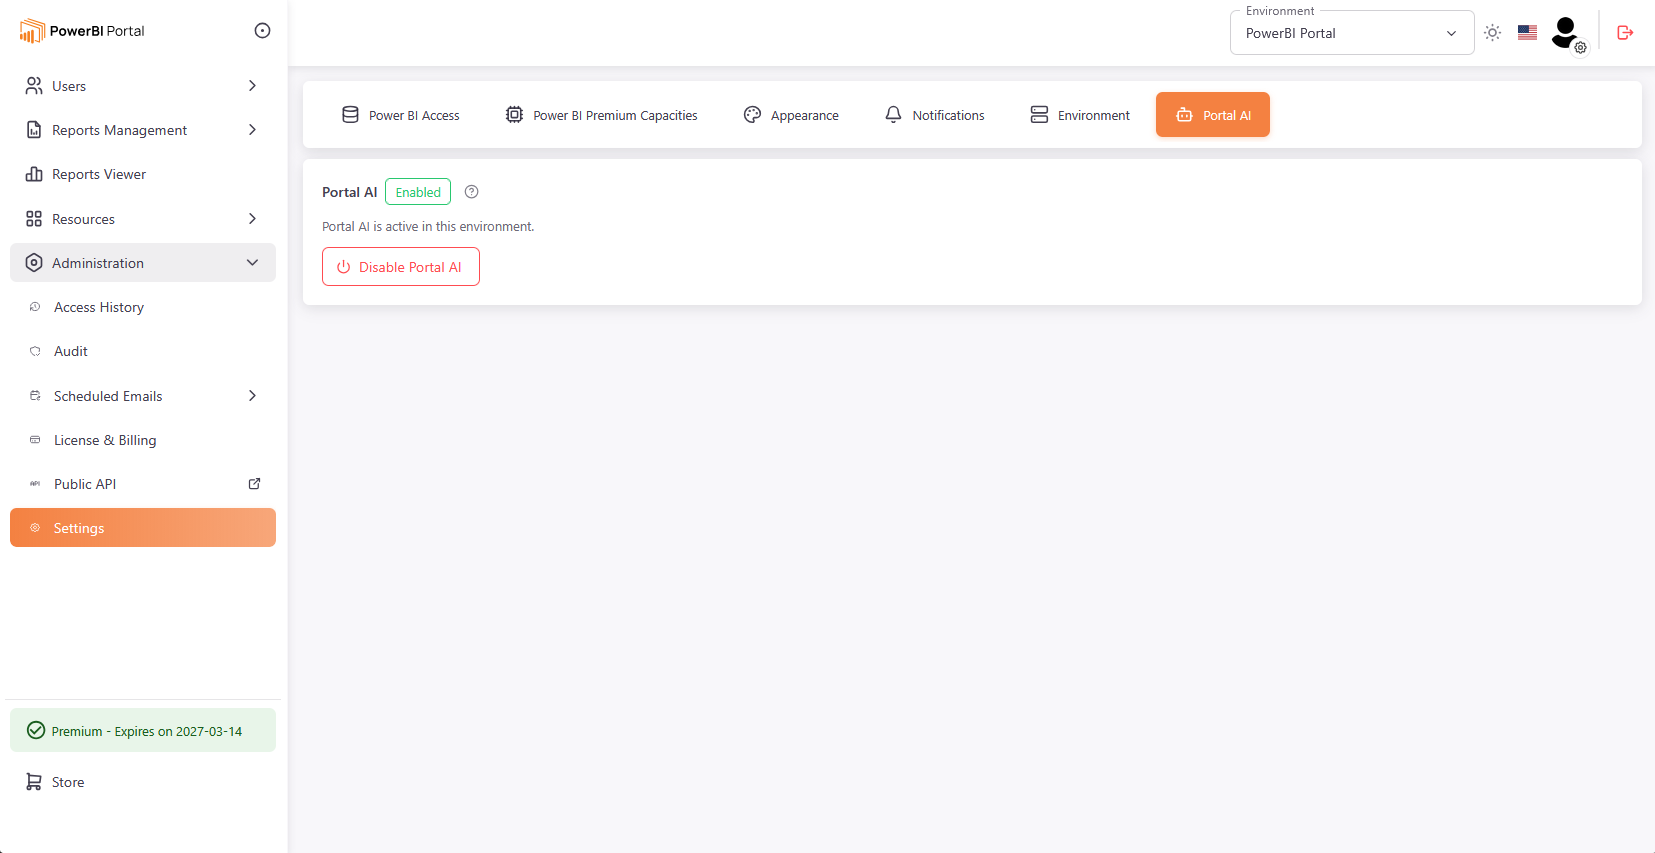Click the Users people icon
The width and height of the screenshot is (1655, 853).
click(x=34, y=86)
